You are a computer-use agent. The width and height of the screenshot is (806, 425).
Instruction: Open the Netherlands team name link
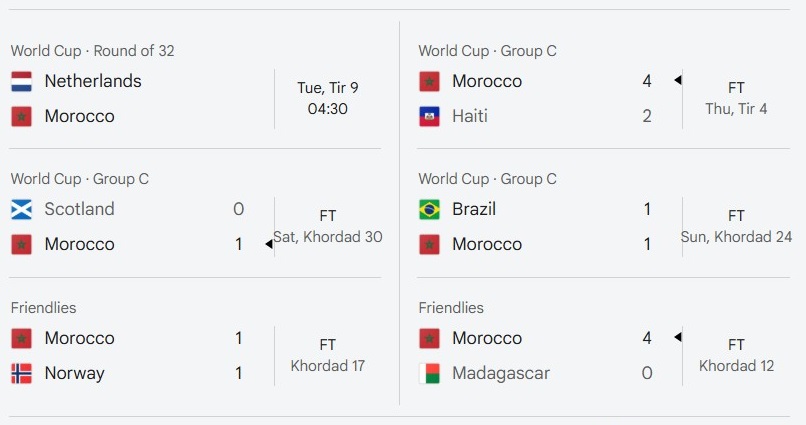[x=93, y=81]
